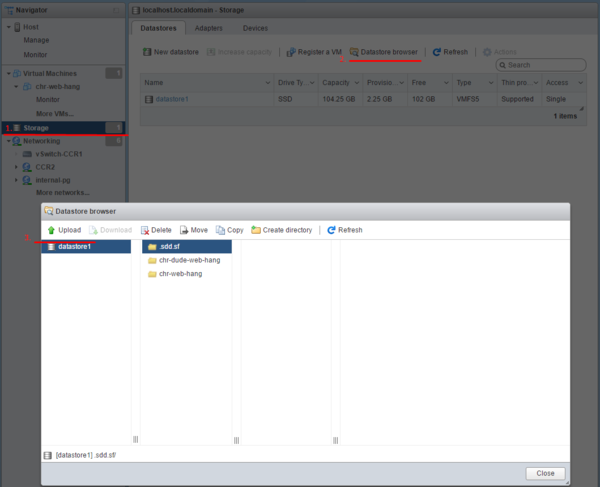Click New datastore icon in Storage toolbar

(147, 52)
